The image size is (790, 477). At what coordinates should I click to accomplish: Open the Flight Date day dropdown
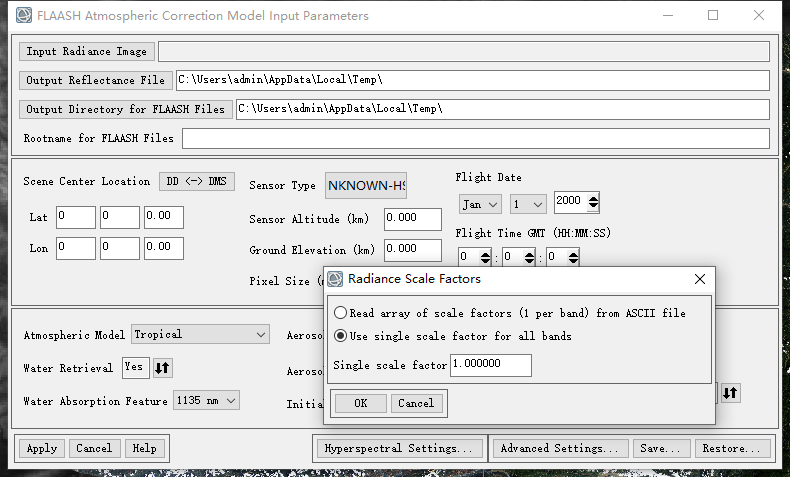point(528,205)
